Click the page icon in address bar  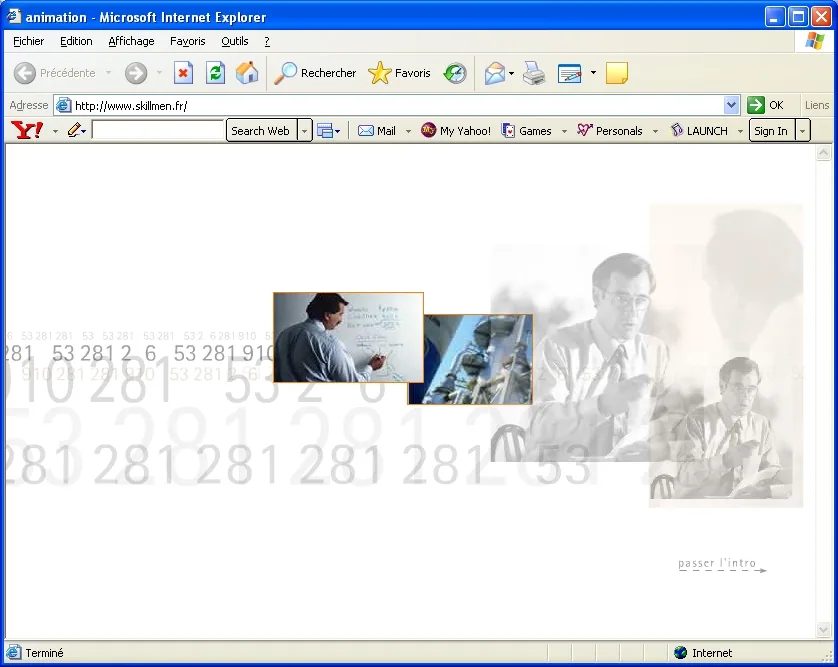(63, 105)
